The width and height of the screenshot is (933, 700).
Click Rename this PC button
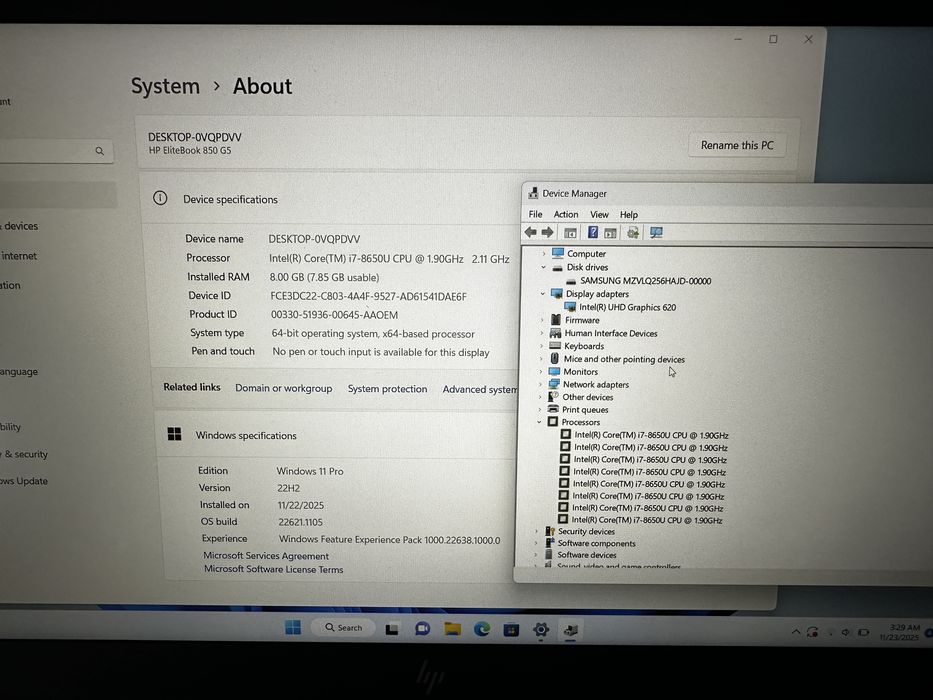[737, 145]
